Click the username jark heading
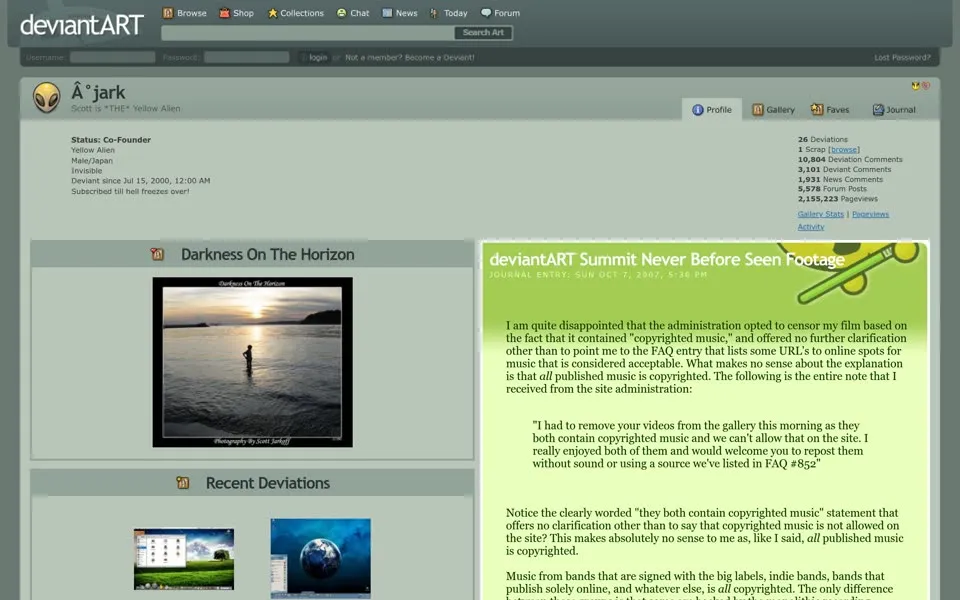 pyautogui.click(x=98, y=92)
